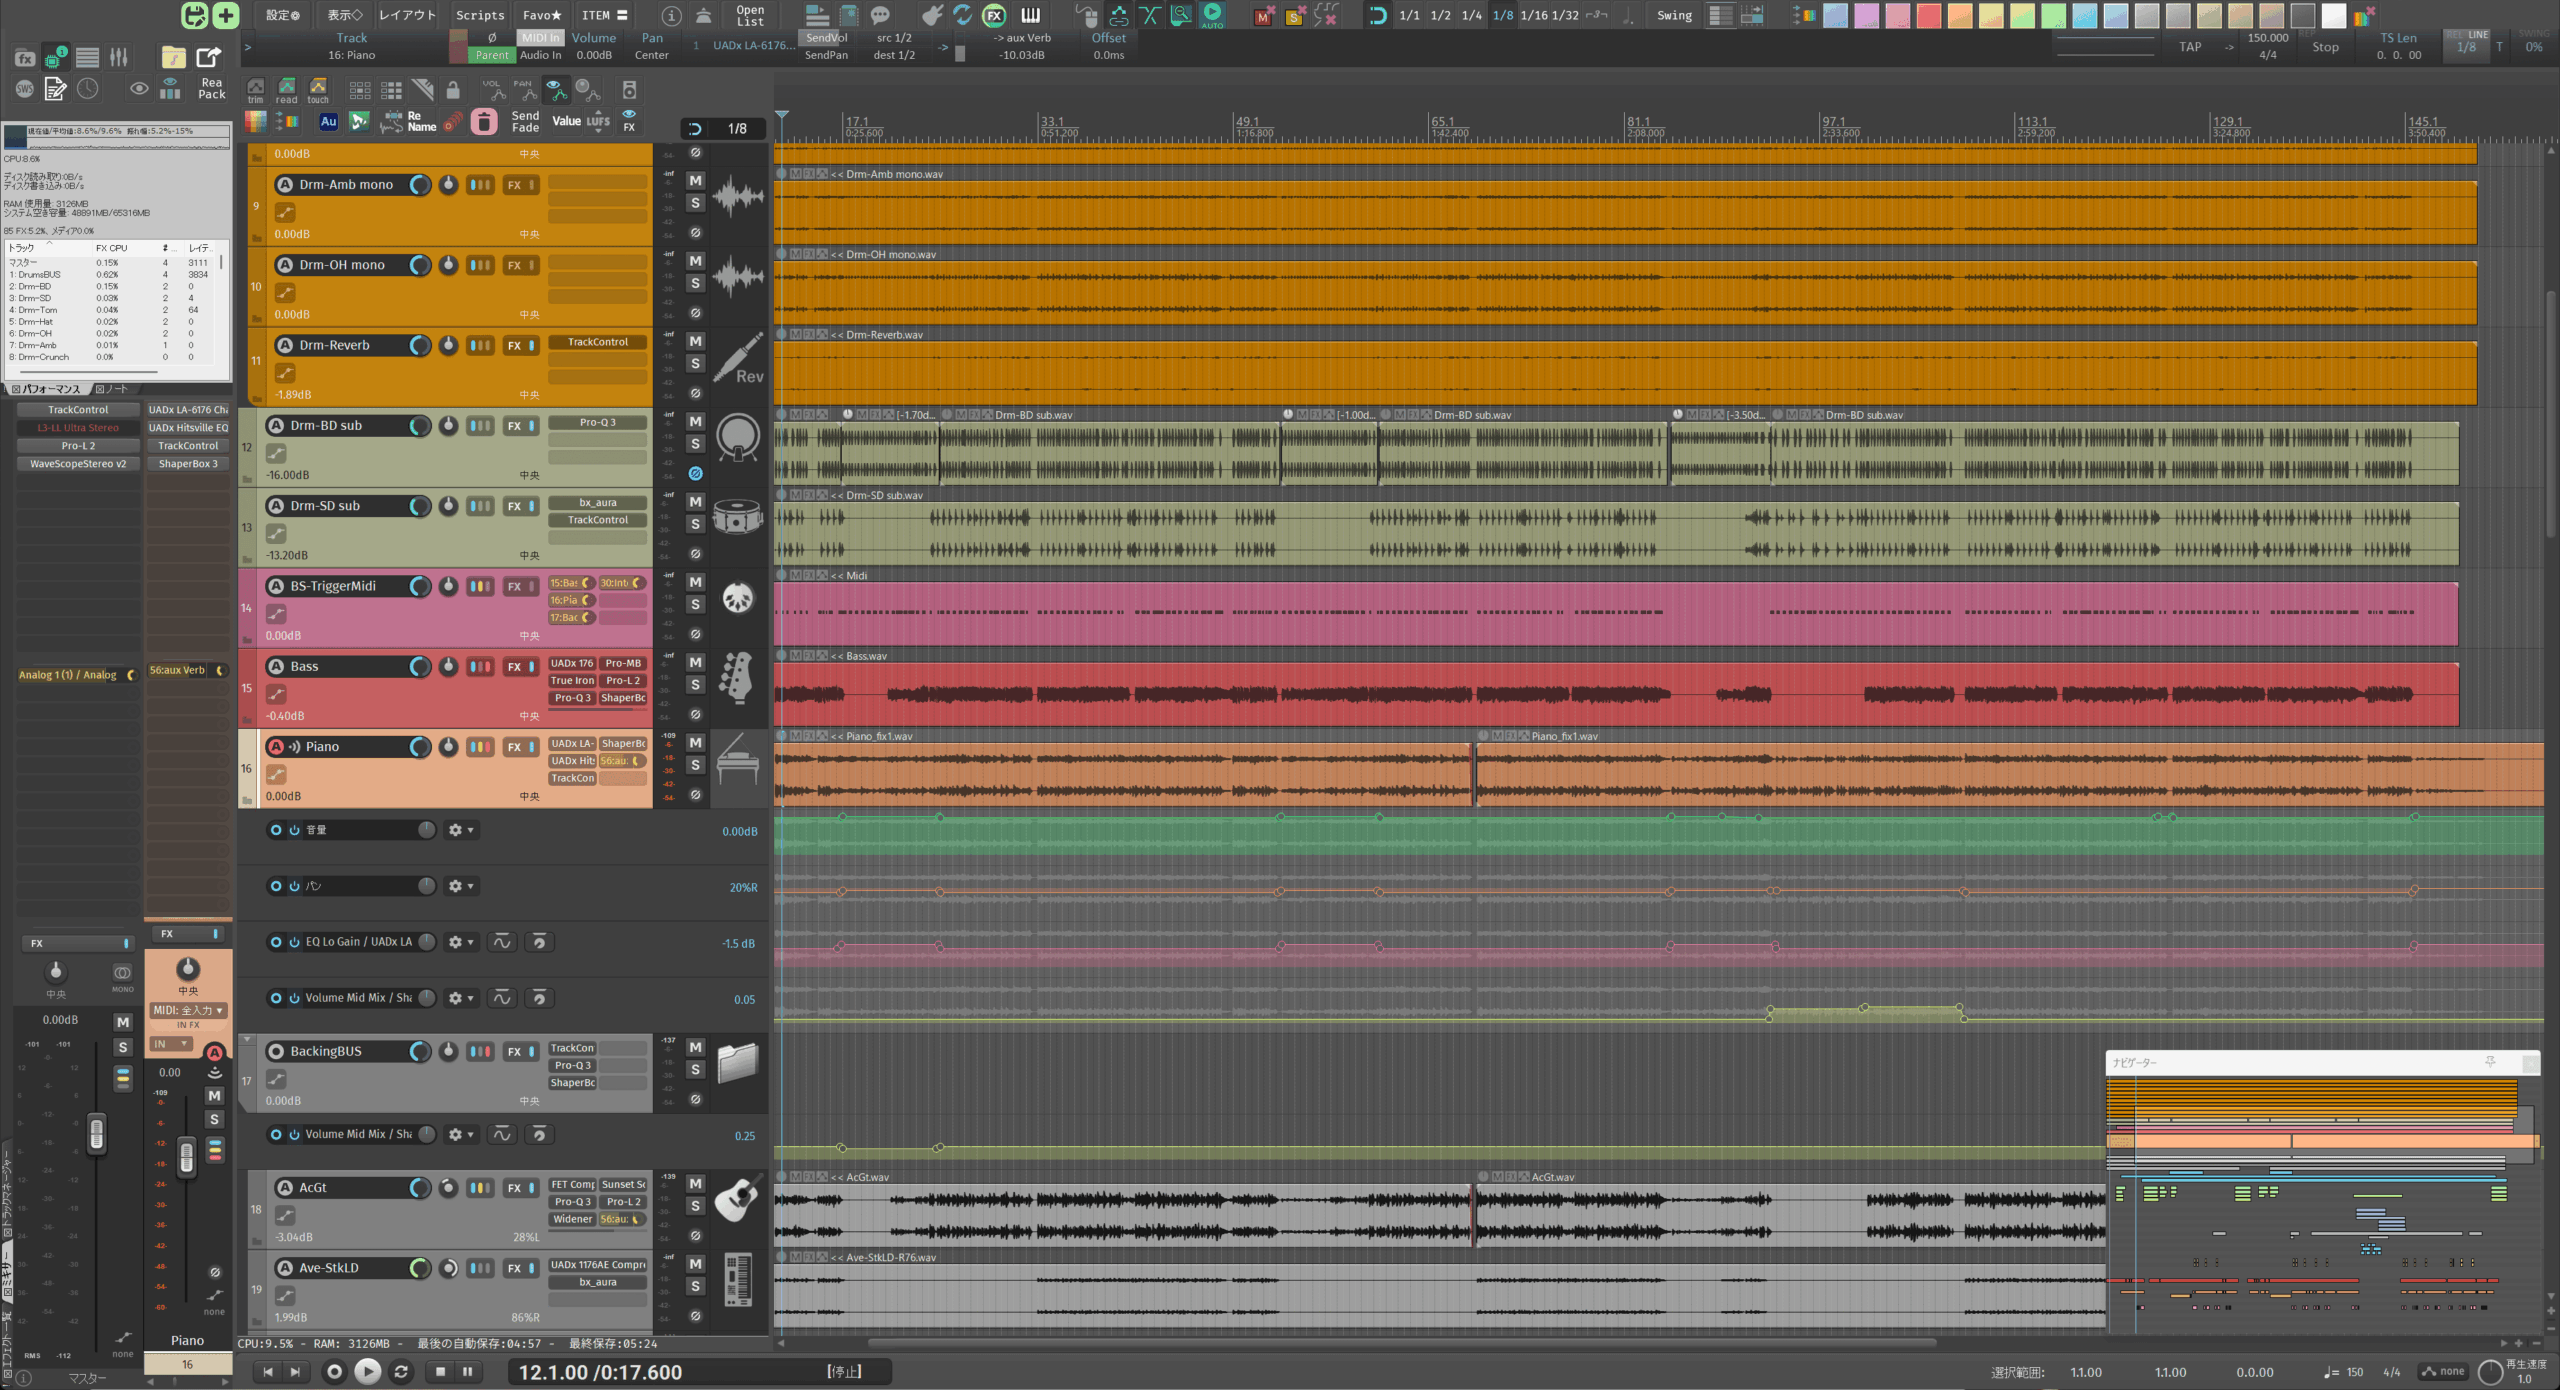2560x1390 pixels.
Task: Toggle record arm on Piano track
Action: pyautogui.click(x=277, y=747)
